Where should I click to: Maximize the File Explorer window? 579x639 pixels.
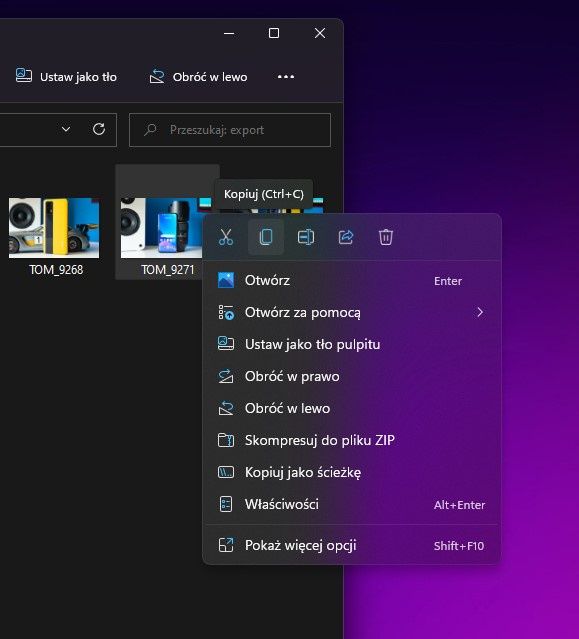274,33
